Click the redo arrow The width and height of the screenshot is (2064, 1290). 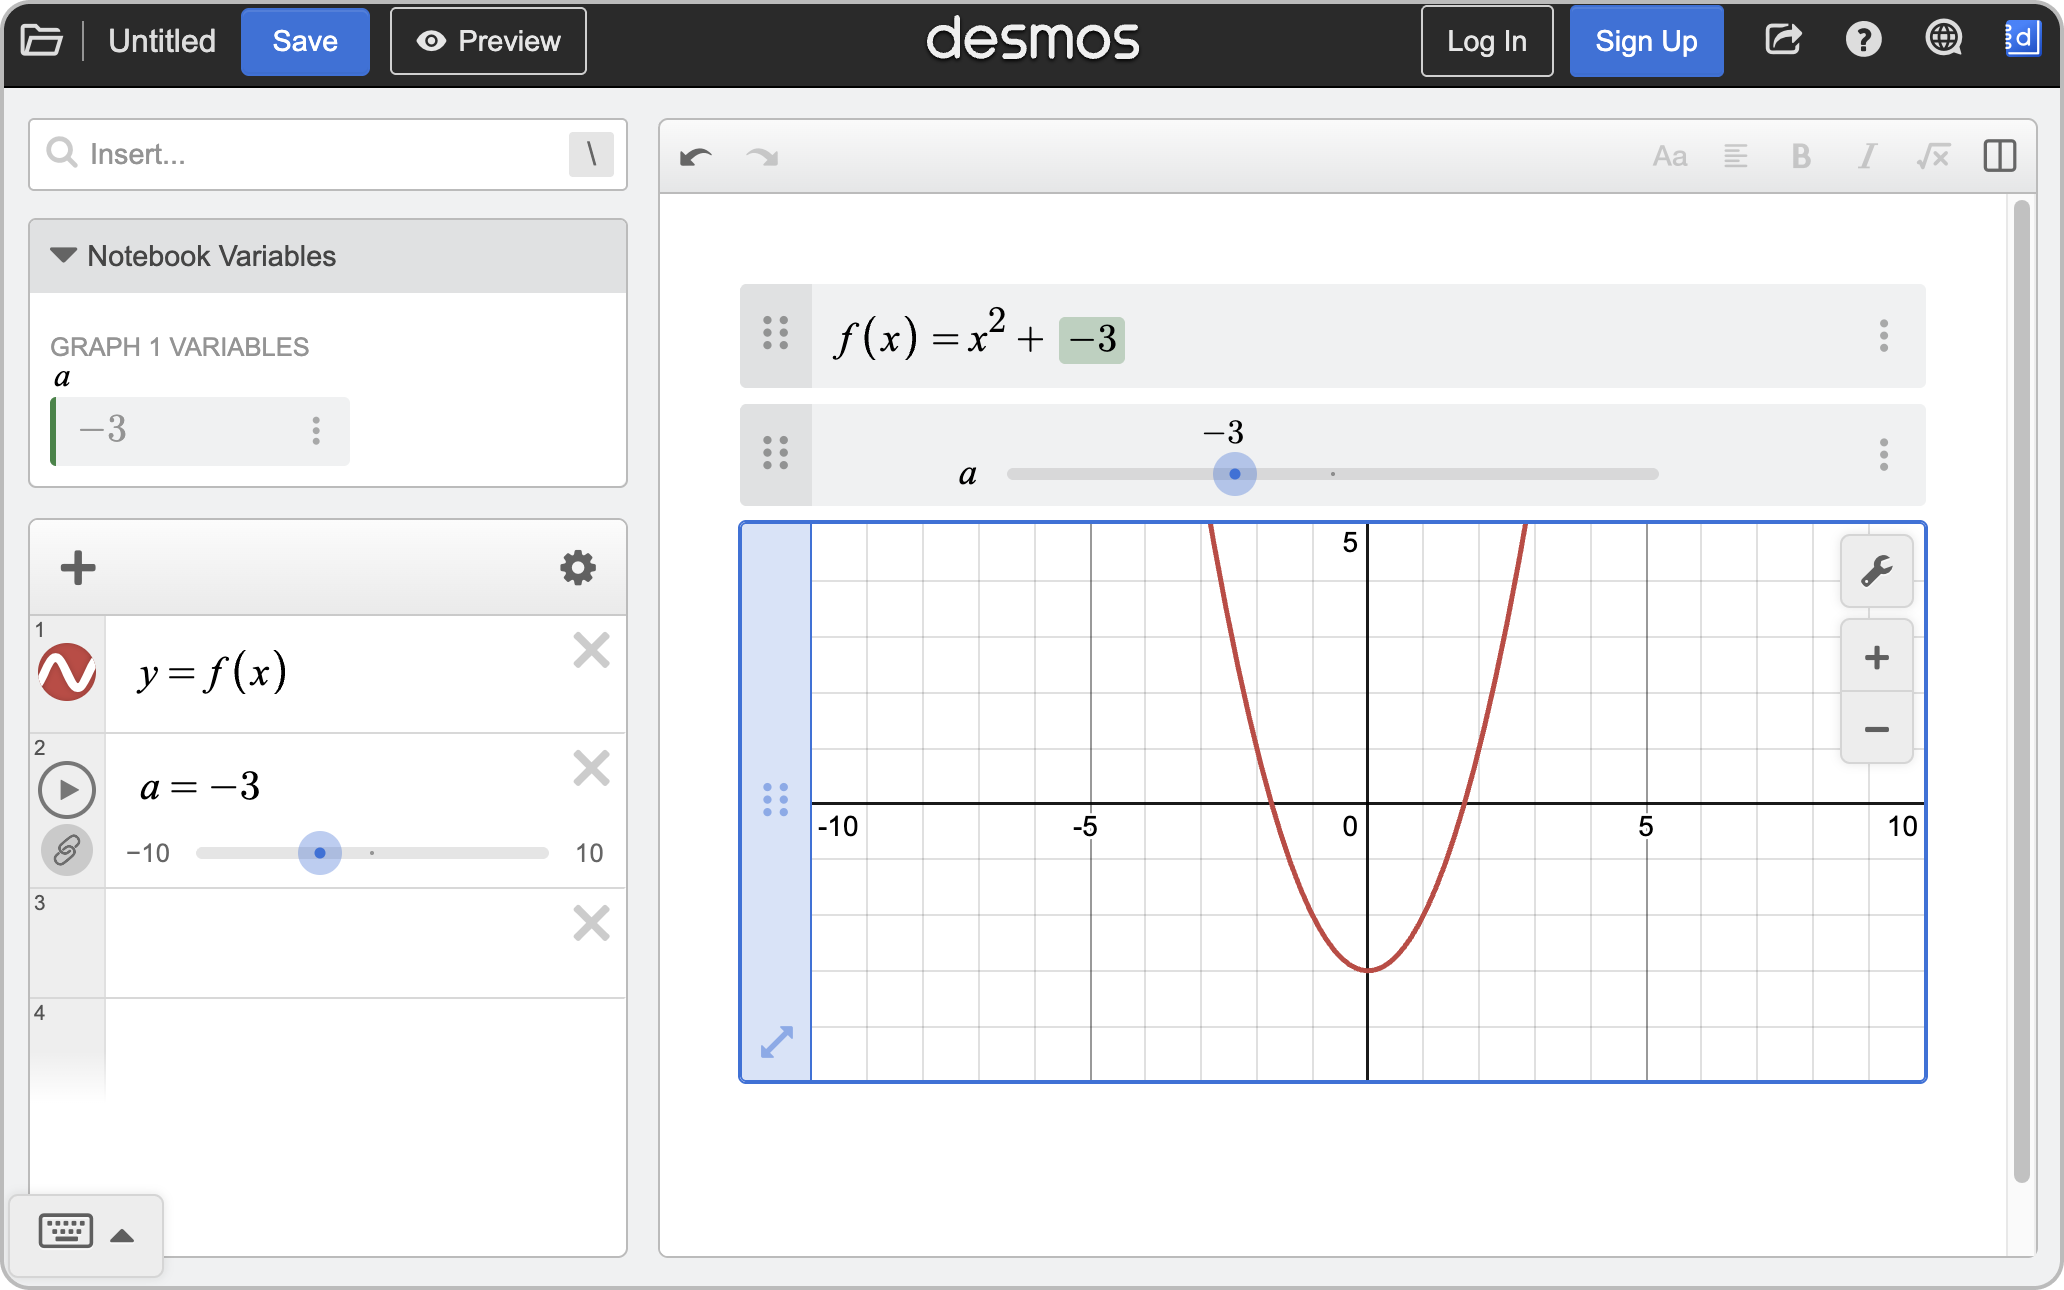(x=762, y=156)
